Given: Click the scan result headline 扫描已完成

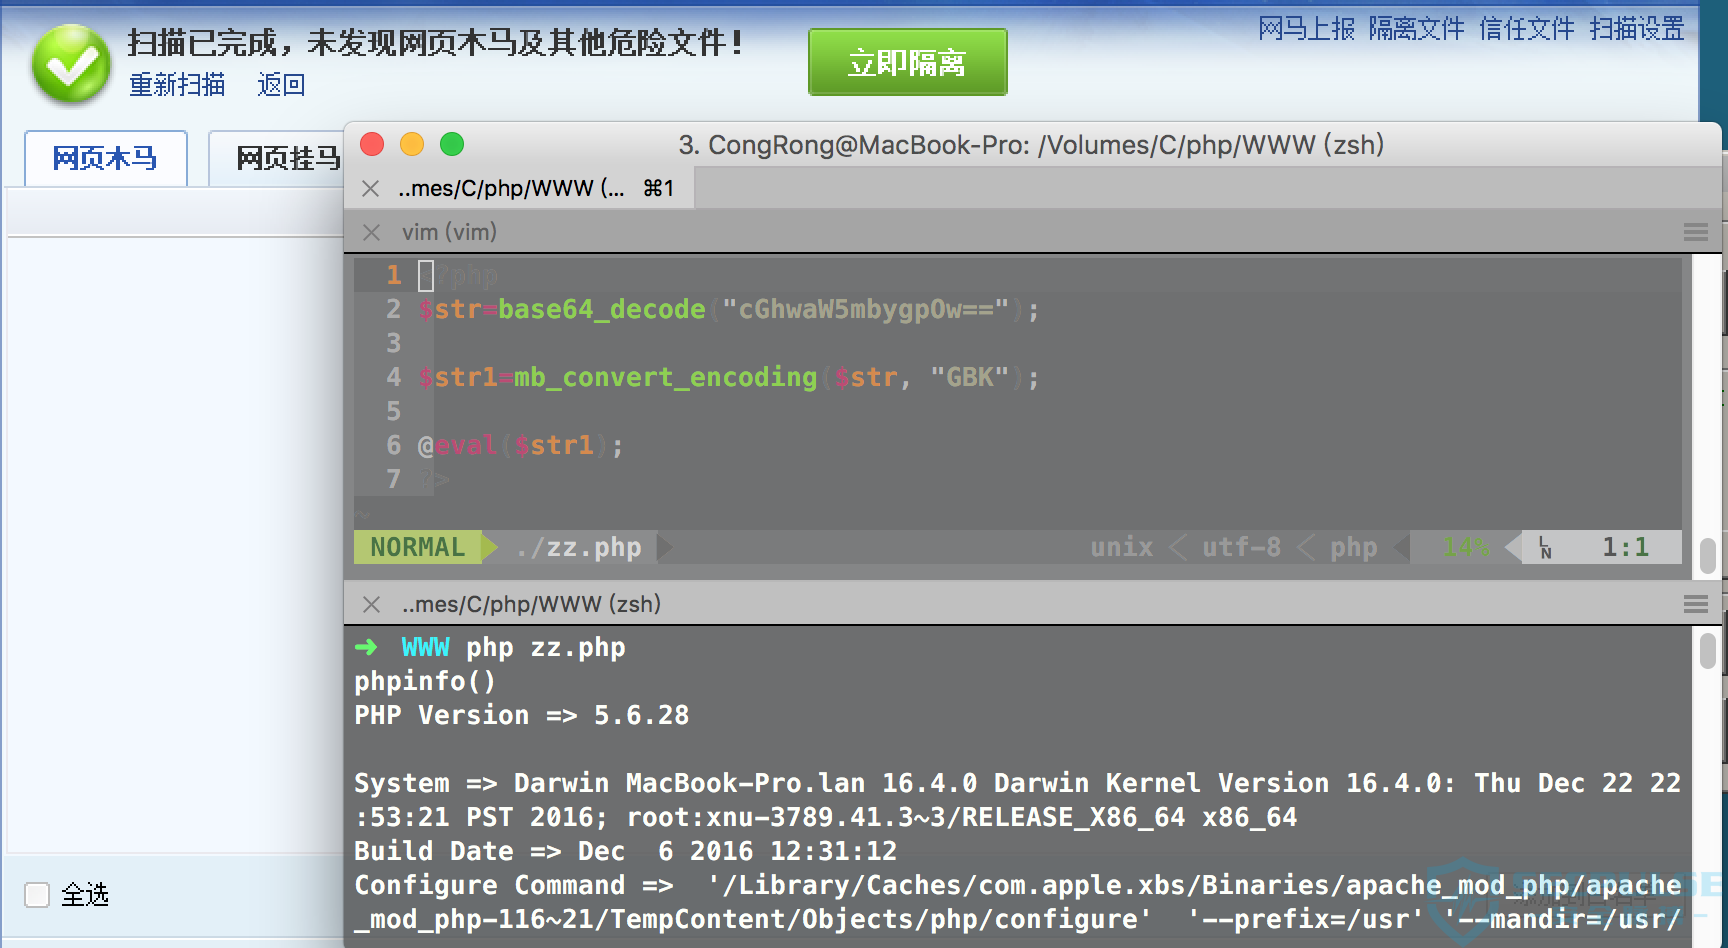Looking at the screenshot, I should (x=436, y=42).
